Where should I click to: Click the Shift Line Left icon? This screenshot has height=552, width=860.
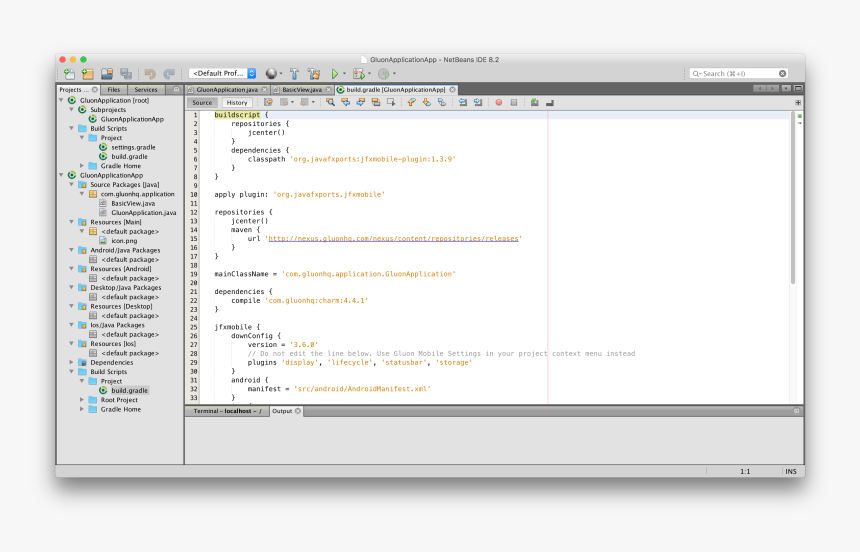pos(463,103)
